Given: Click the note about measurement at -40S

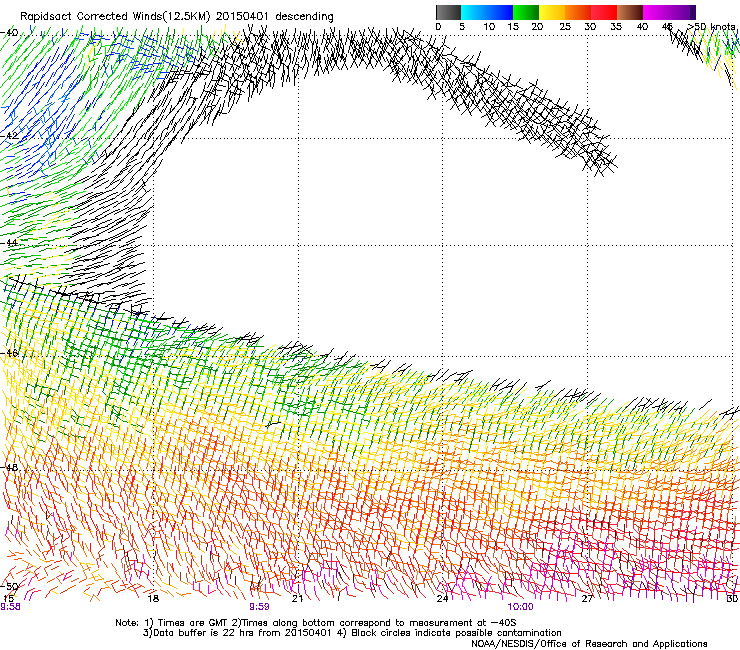Looking at the screenshot, I should 374,623.
